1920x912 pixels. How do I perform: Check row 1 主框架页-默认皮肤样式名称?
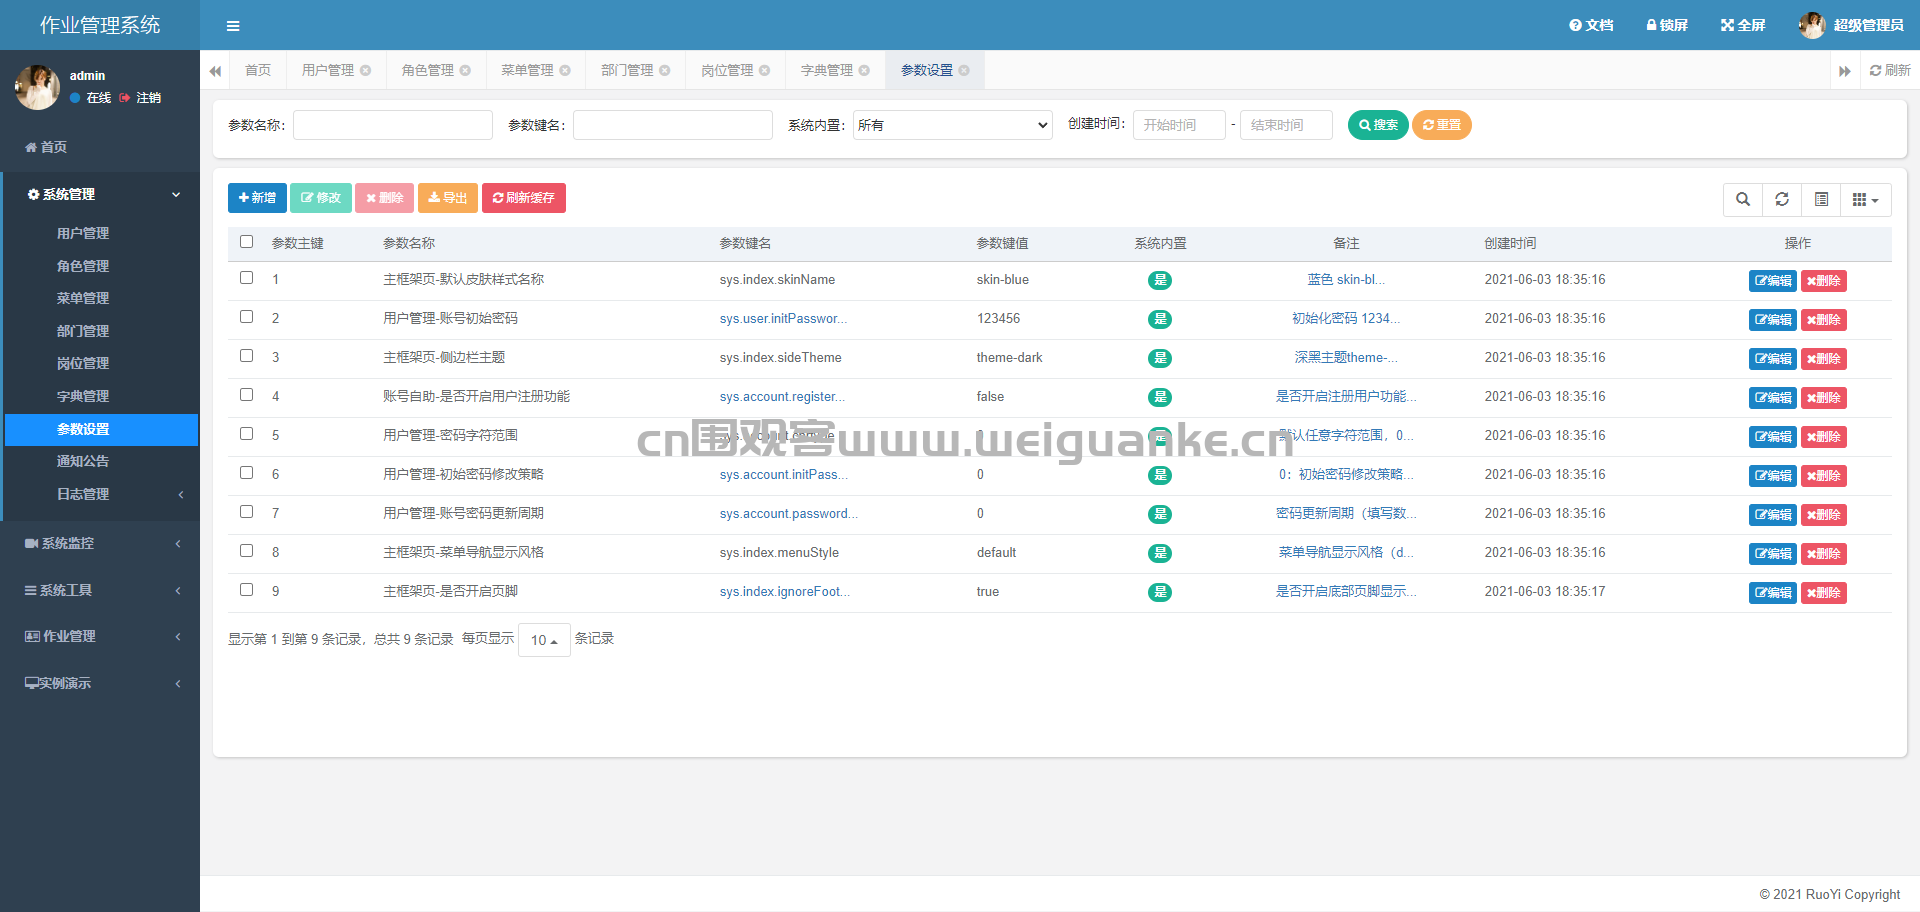[247, 278]
